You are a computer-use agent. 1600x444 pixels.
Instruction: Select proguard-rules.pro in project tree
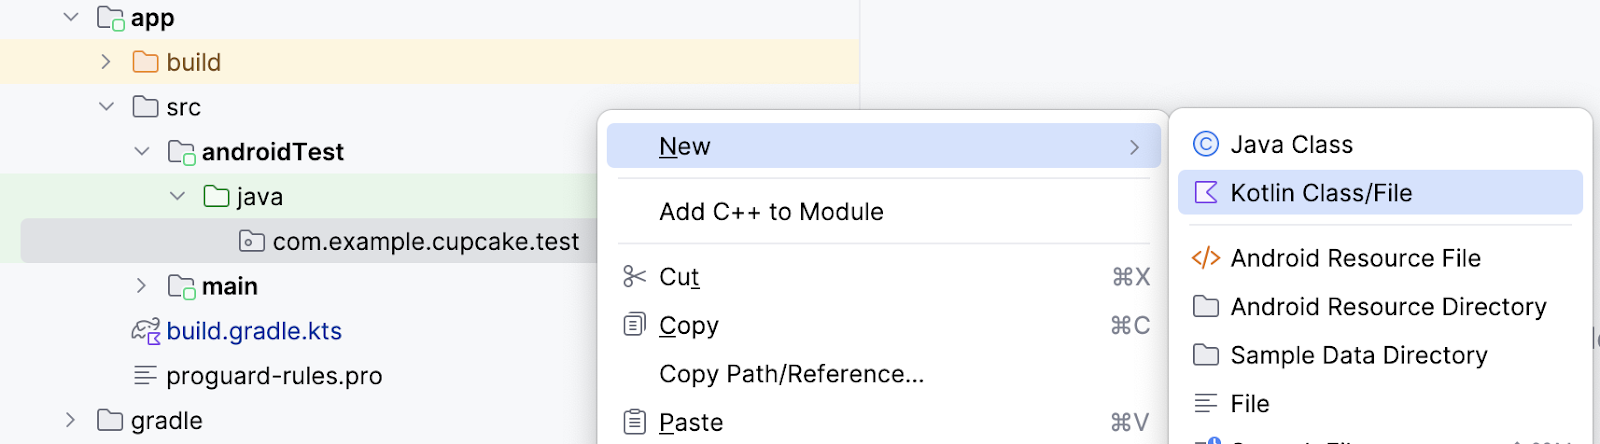click(274, 376)
